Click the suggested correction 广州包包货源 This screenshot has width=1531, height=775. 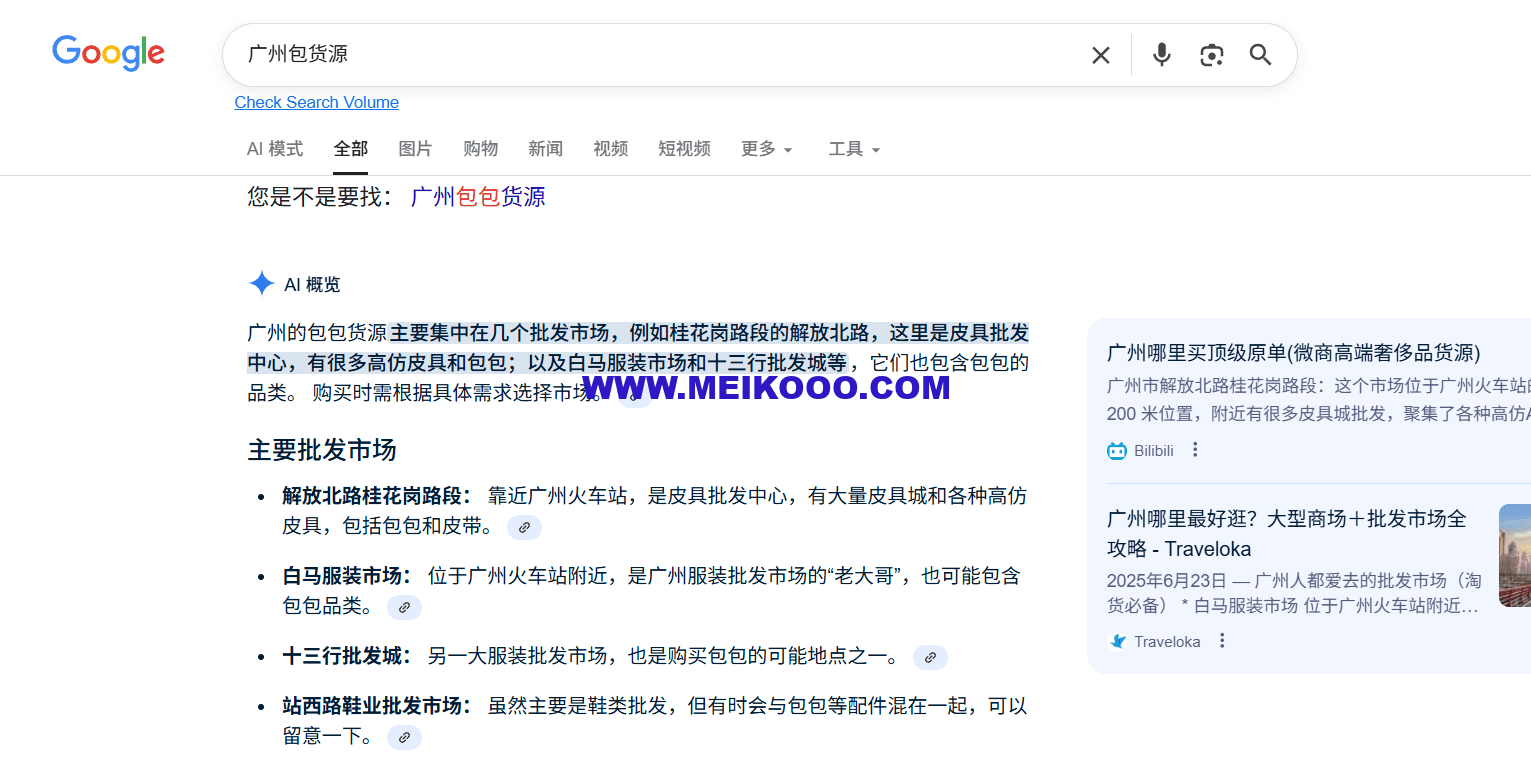(478, 197)
